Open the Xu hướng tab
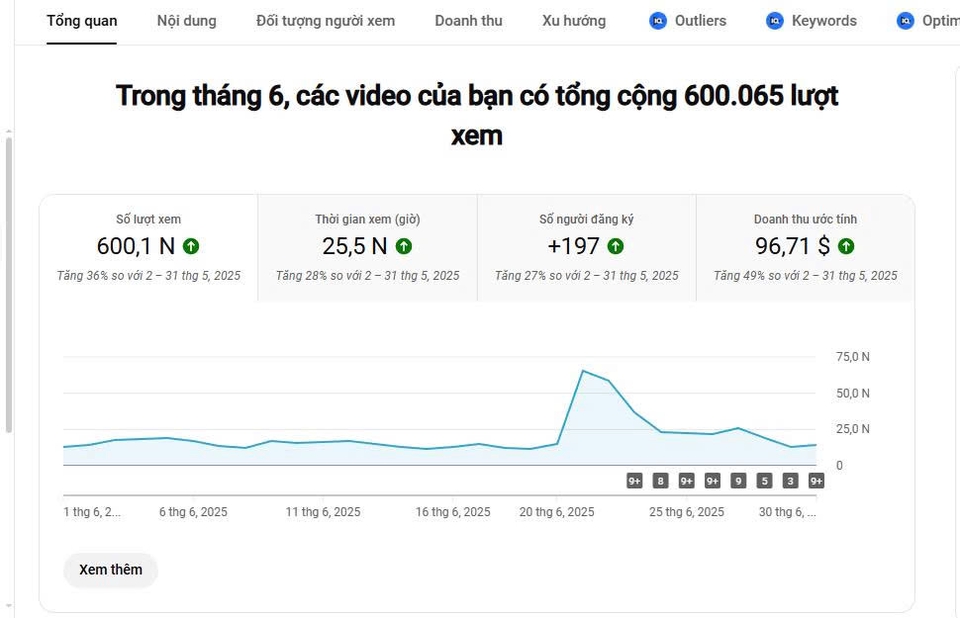This screenshot has width=960, height=618. 574,21
